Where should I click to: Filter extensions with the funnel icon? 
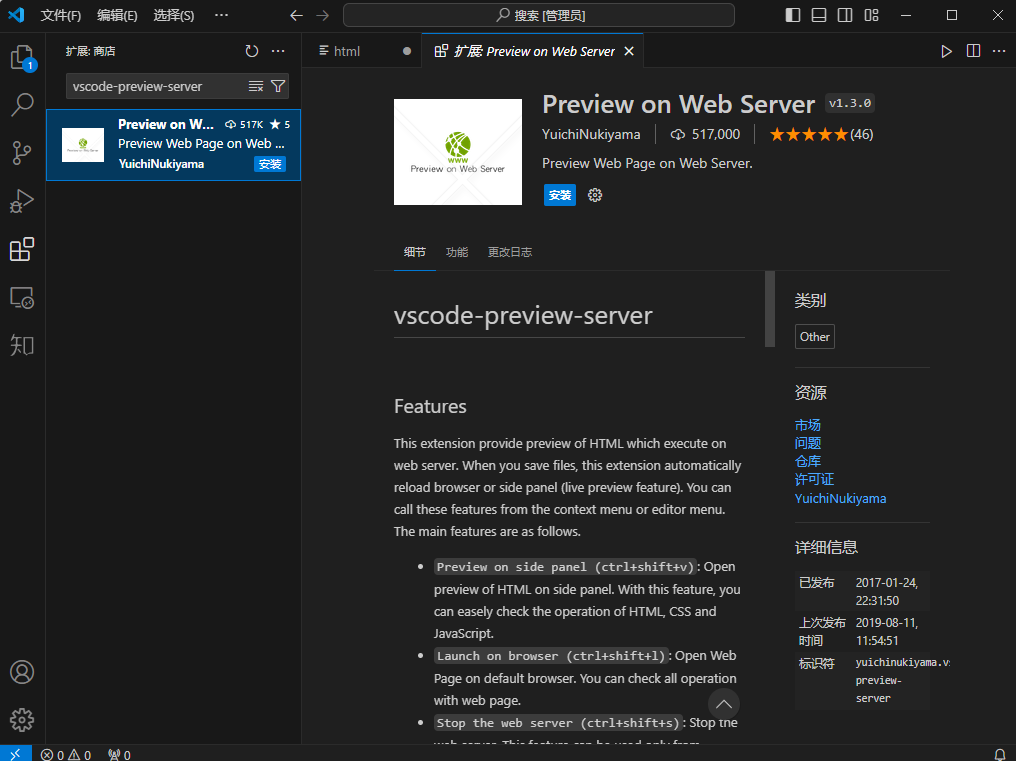[278, 86]
